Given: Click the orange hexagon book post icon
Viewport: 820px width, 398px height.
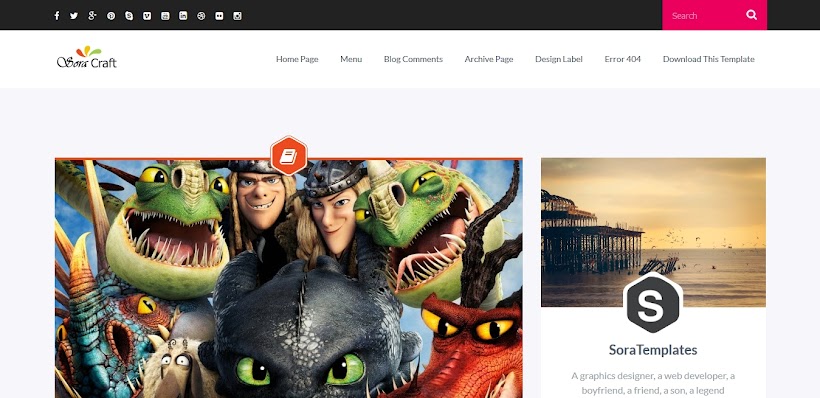Looking at the screenshot, I should click(x=289, y=155).
